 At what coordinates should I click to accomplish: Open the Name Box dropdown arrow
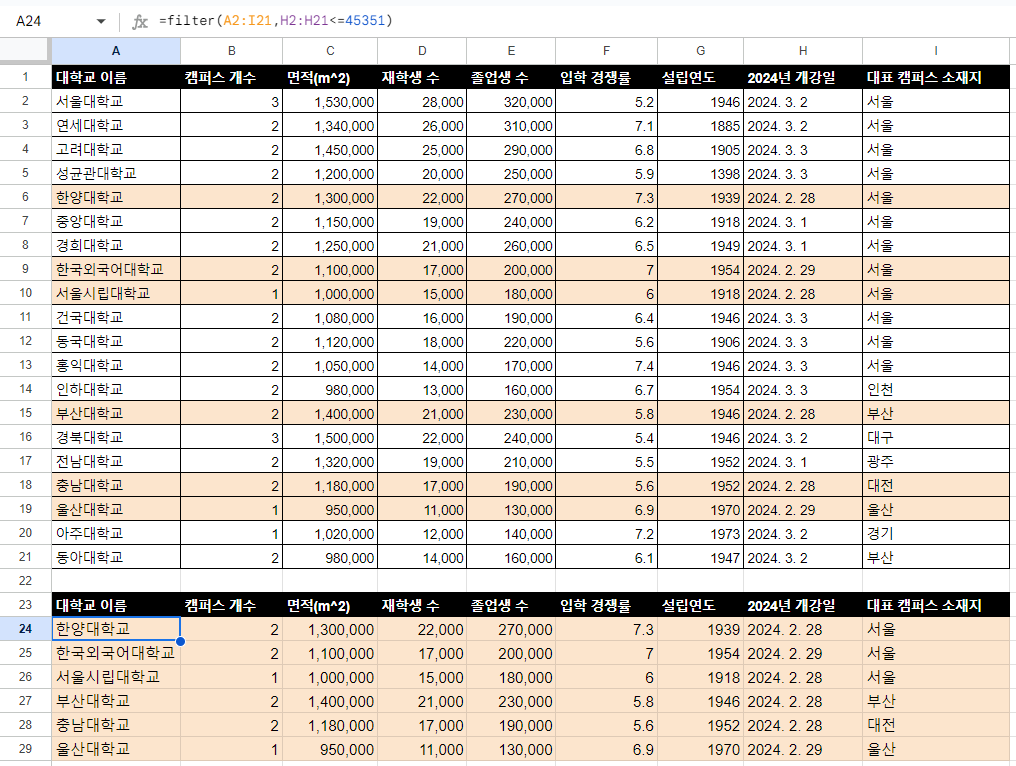tap(101, 21)
